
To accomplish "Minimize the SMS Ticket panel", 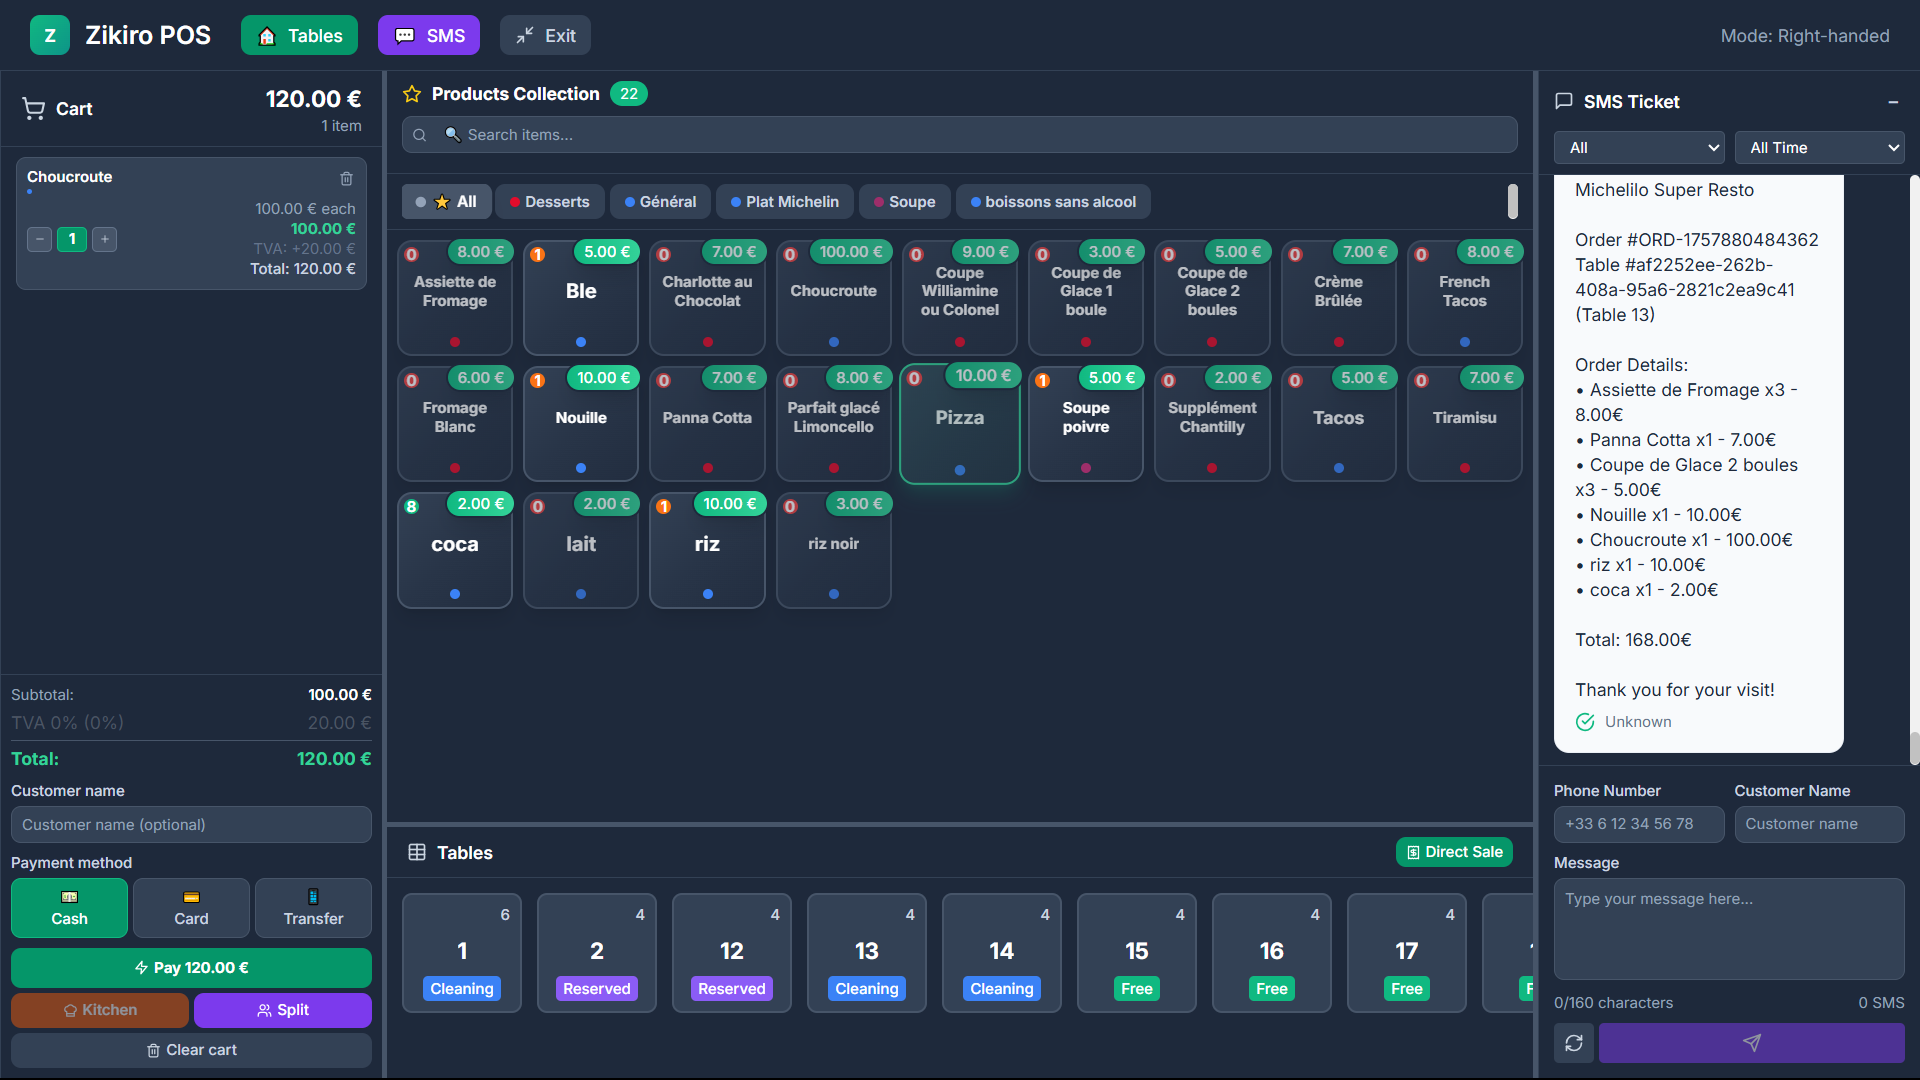I will pos(1893,102).
